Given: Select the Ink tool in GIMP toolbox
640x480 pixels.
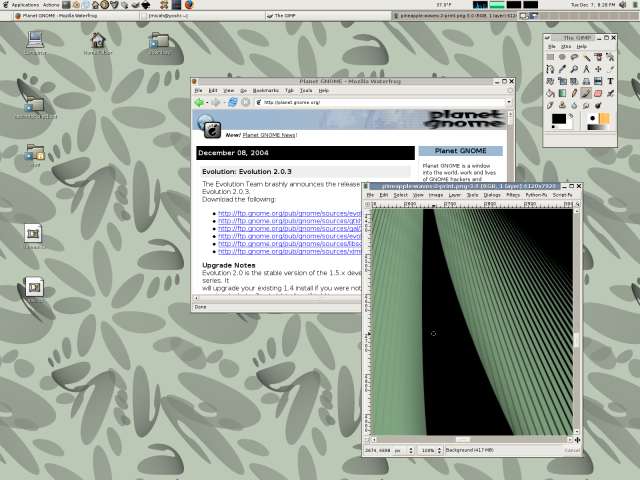Looking at the screenshot, I should [550, 105].
